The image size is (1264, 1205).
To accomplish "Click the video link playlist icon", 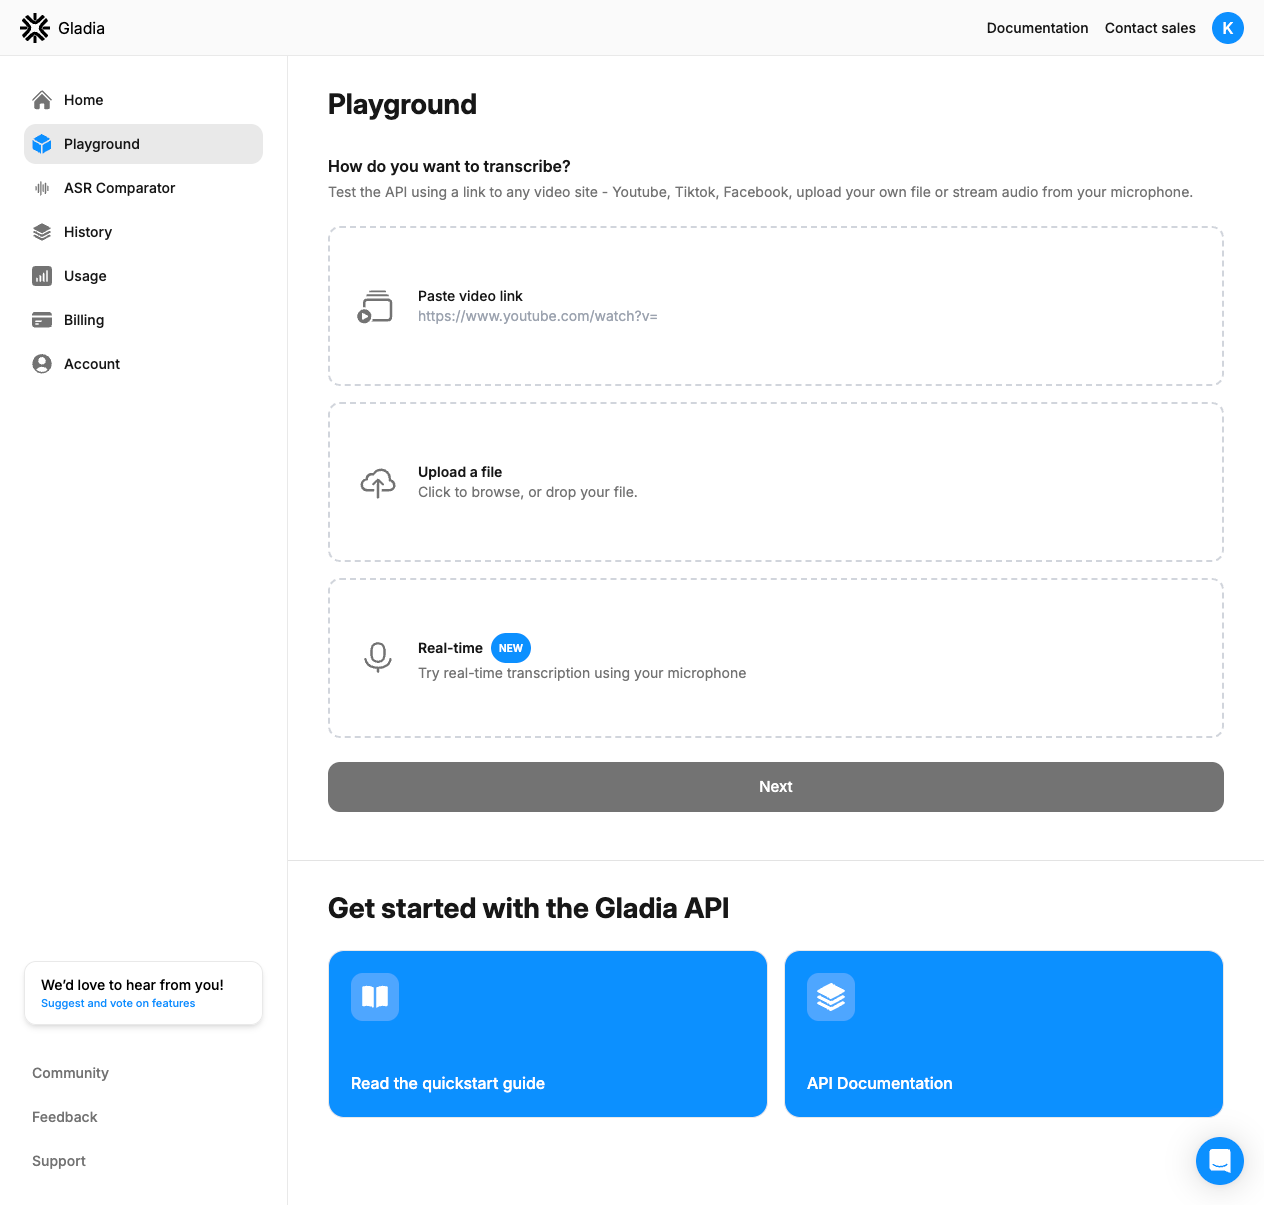I will pos(376,306).
